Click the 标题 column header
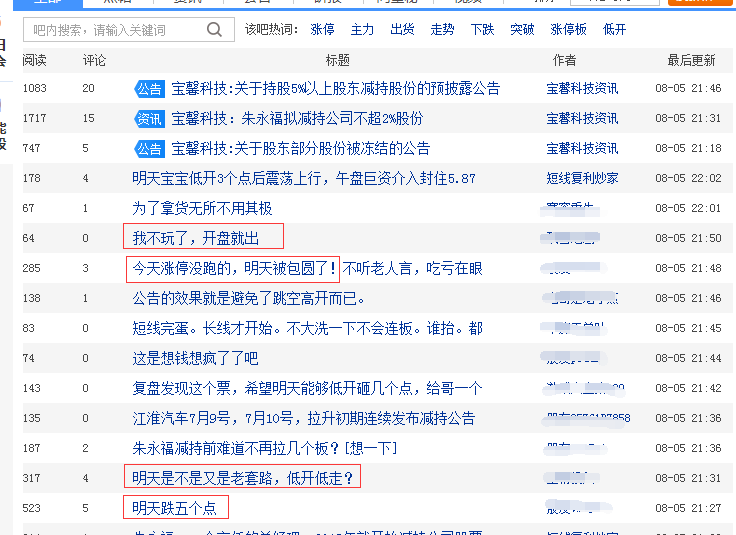The image size is (736, 535). tap(337, 60)
